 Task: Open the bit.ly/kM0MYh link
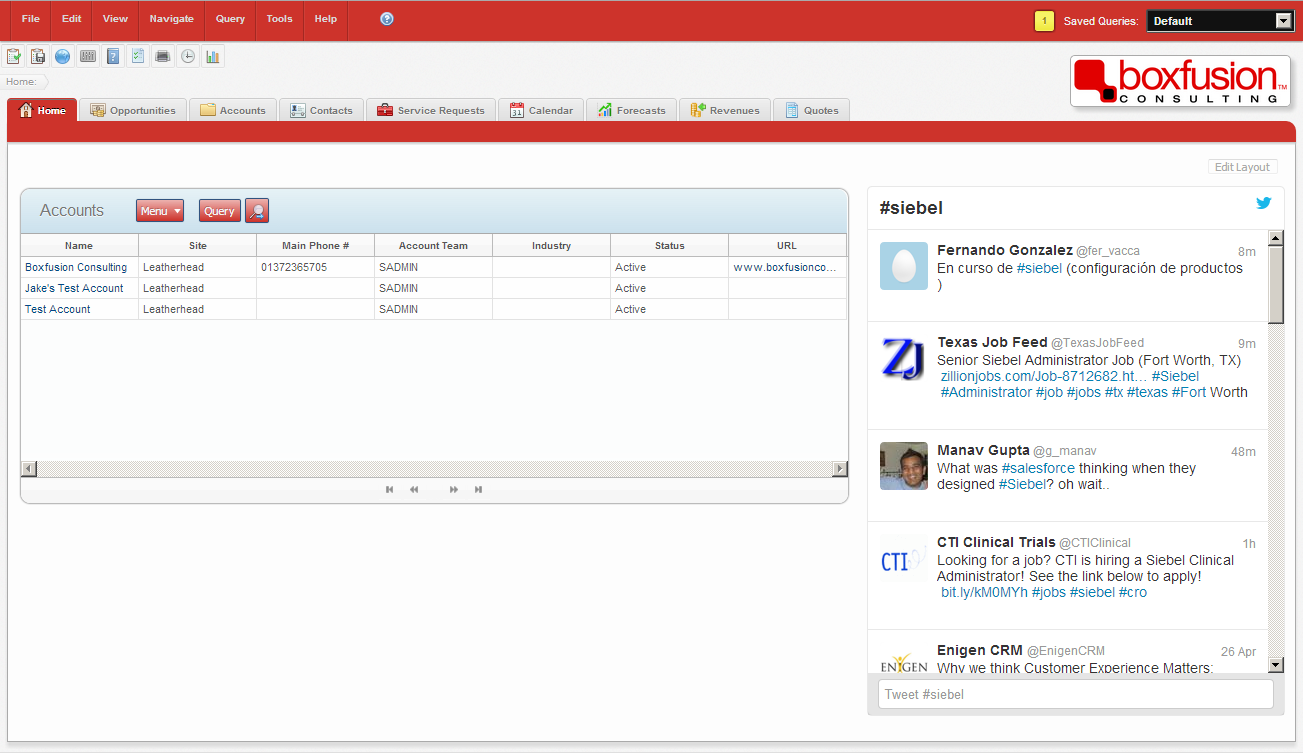tap(984, 592)
